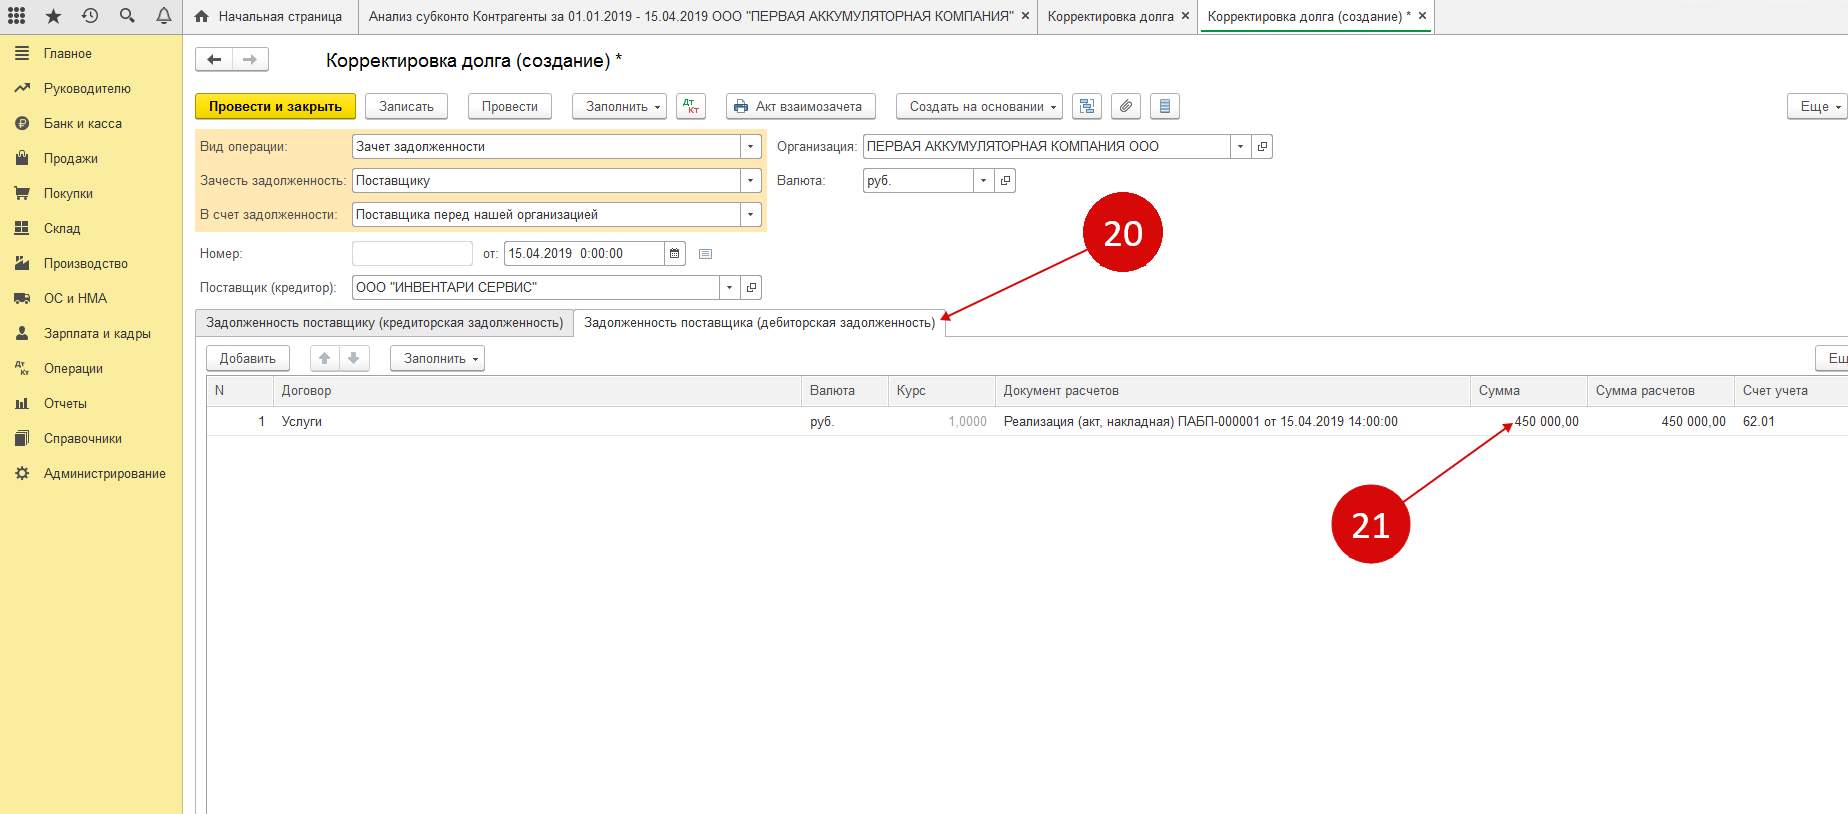
Task: Open attached files paperclip icon
Action: (x=1126, y=106)
